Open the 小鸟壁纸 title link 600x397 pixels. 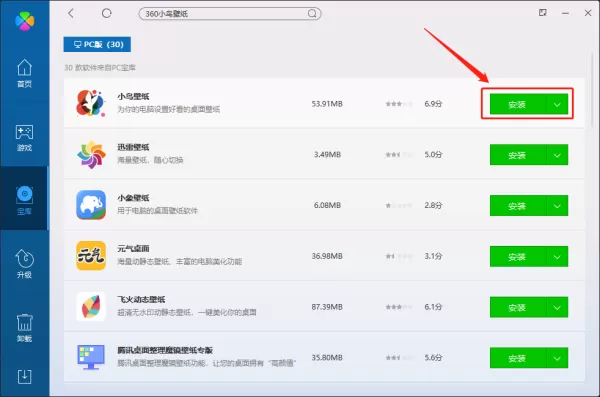[133, 96]
